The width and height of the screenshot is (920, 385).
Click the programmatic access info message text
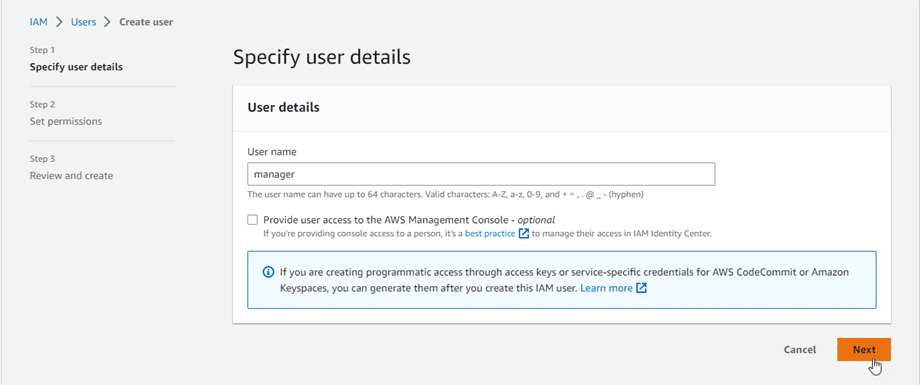pos(564,281)
